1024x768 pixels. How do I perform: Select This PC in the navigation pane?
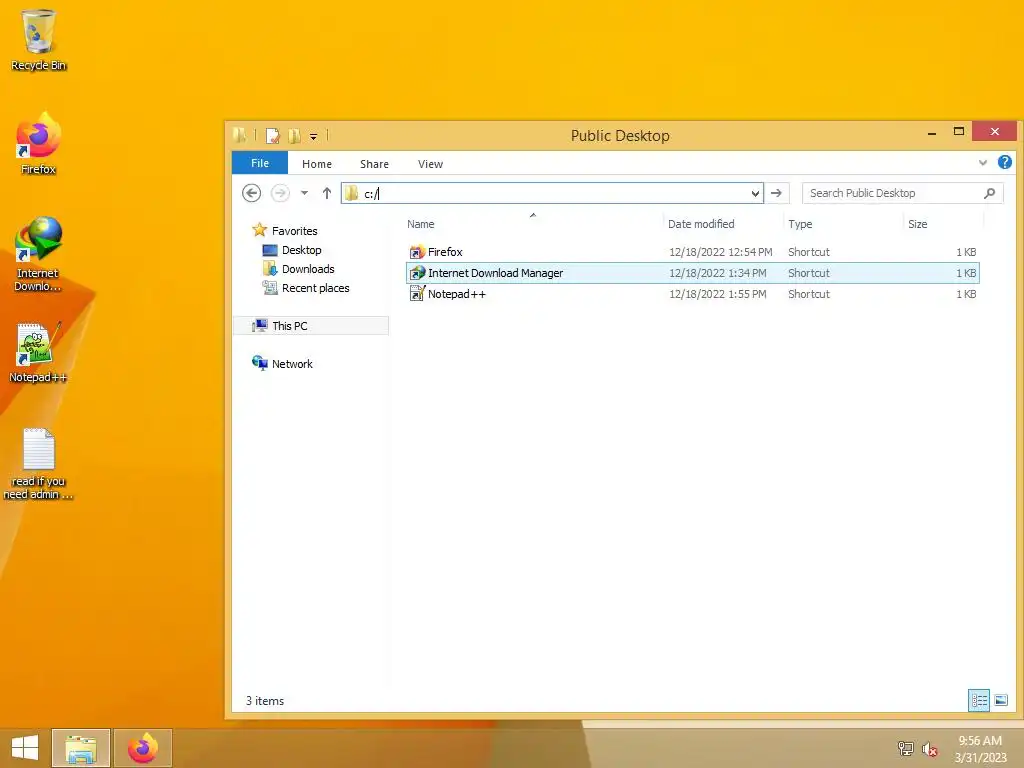pos(311,325)
